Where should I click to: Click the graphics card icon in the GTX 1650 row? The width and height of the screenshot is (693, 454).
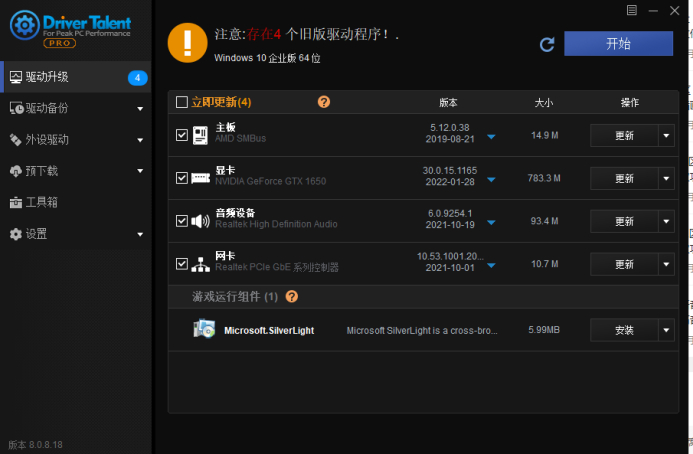pos(201,178)
